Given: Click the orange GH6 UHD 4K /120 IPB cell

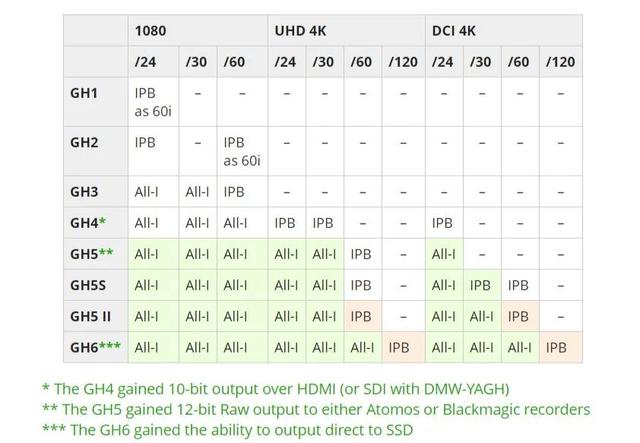Looking at the screenshot, I should point(404,347).
